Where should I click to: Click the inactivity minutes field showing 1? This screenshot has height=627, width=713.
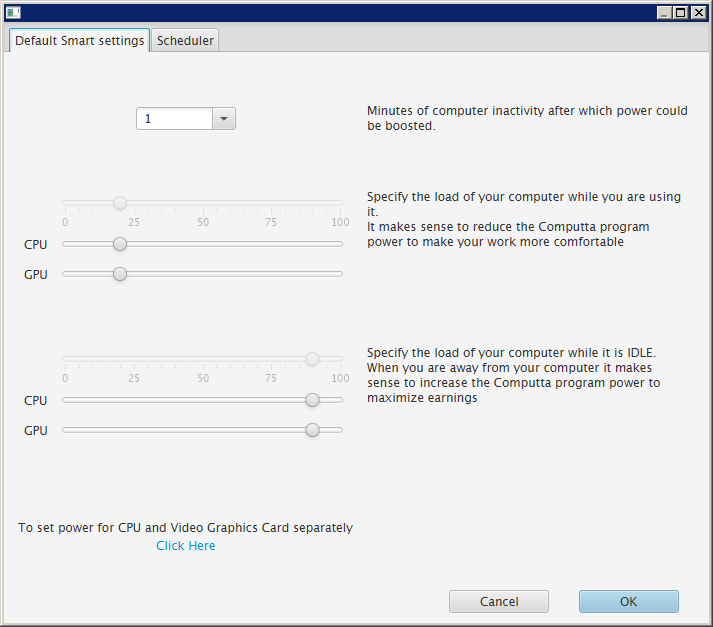(x=174, y=119)
